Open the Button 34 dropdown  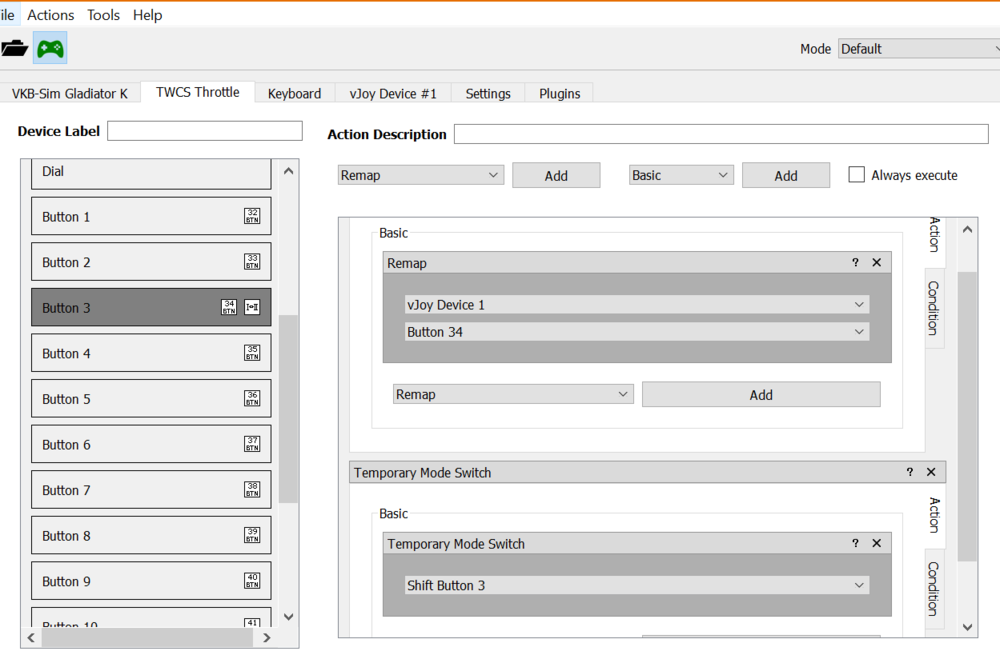click(x=637, y=332)
